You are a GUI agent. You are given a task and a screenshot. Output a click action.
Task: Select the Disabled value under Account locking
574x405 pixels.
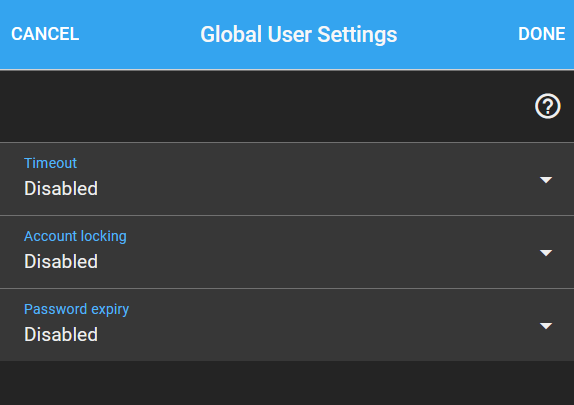pos(61,261)
